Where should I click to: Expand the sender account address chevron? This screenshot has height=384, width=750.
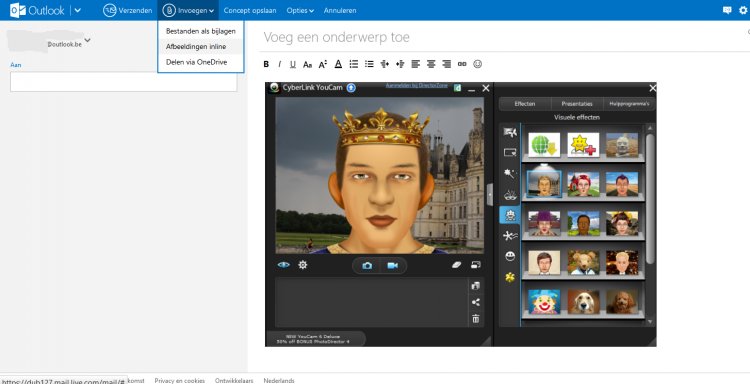[x=88, y=41]
